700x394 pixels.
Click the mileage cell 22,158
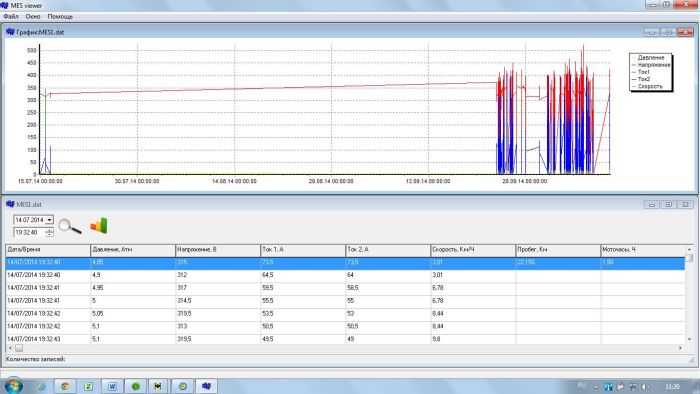(x=558, y=263)
